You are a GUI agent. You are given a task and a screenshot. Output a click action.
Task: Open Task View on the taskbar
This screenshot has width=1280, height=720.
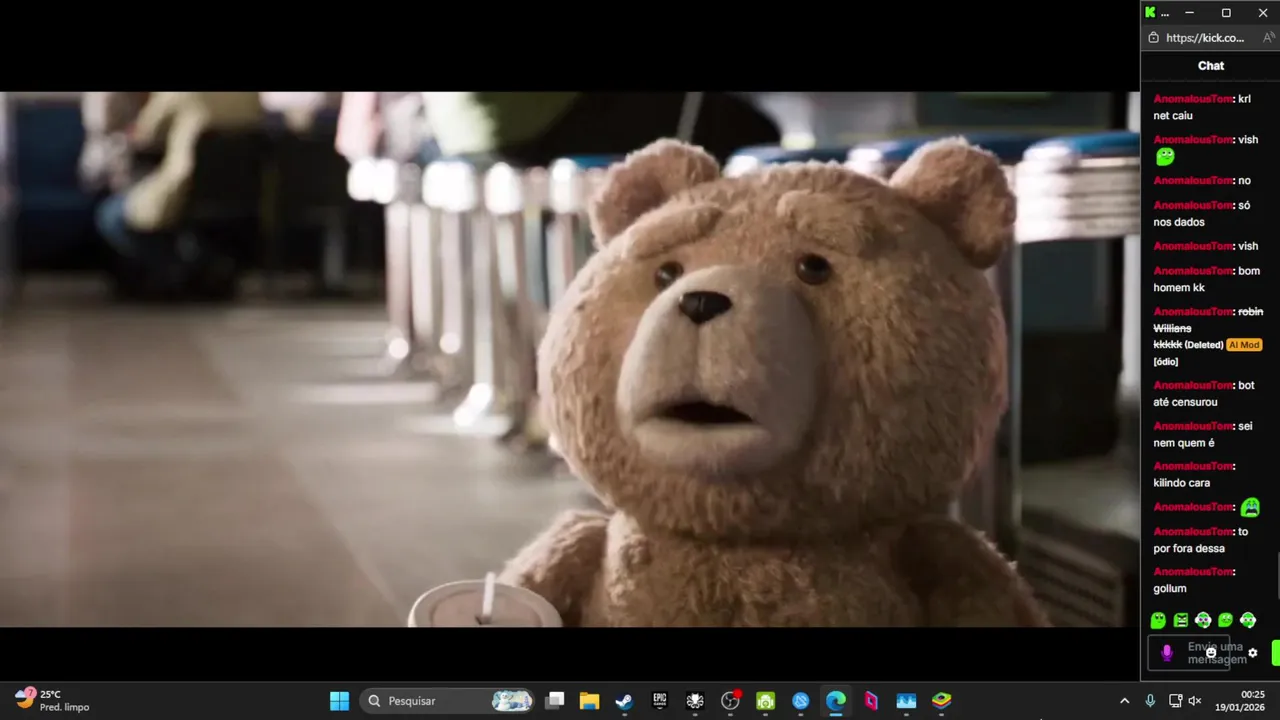555,701
